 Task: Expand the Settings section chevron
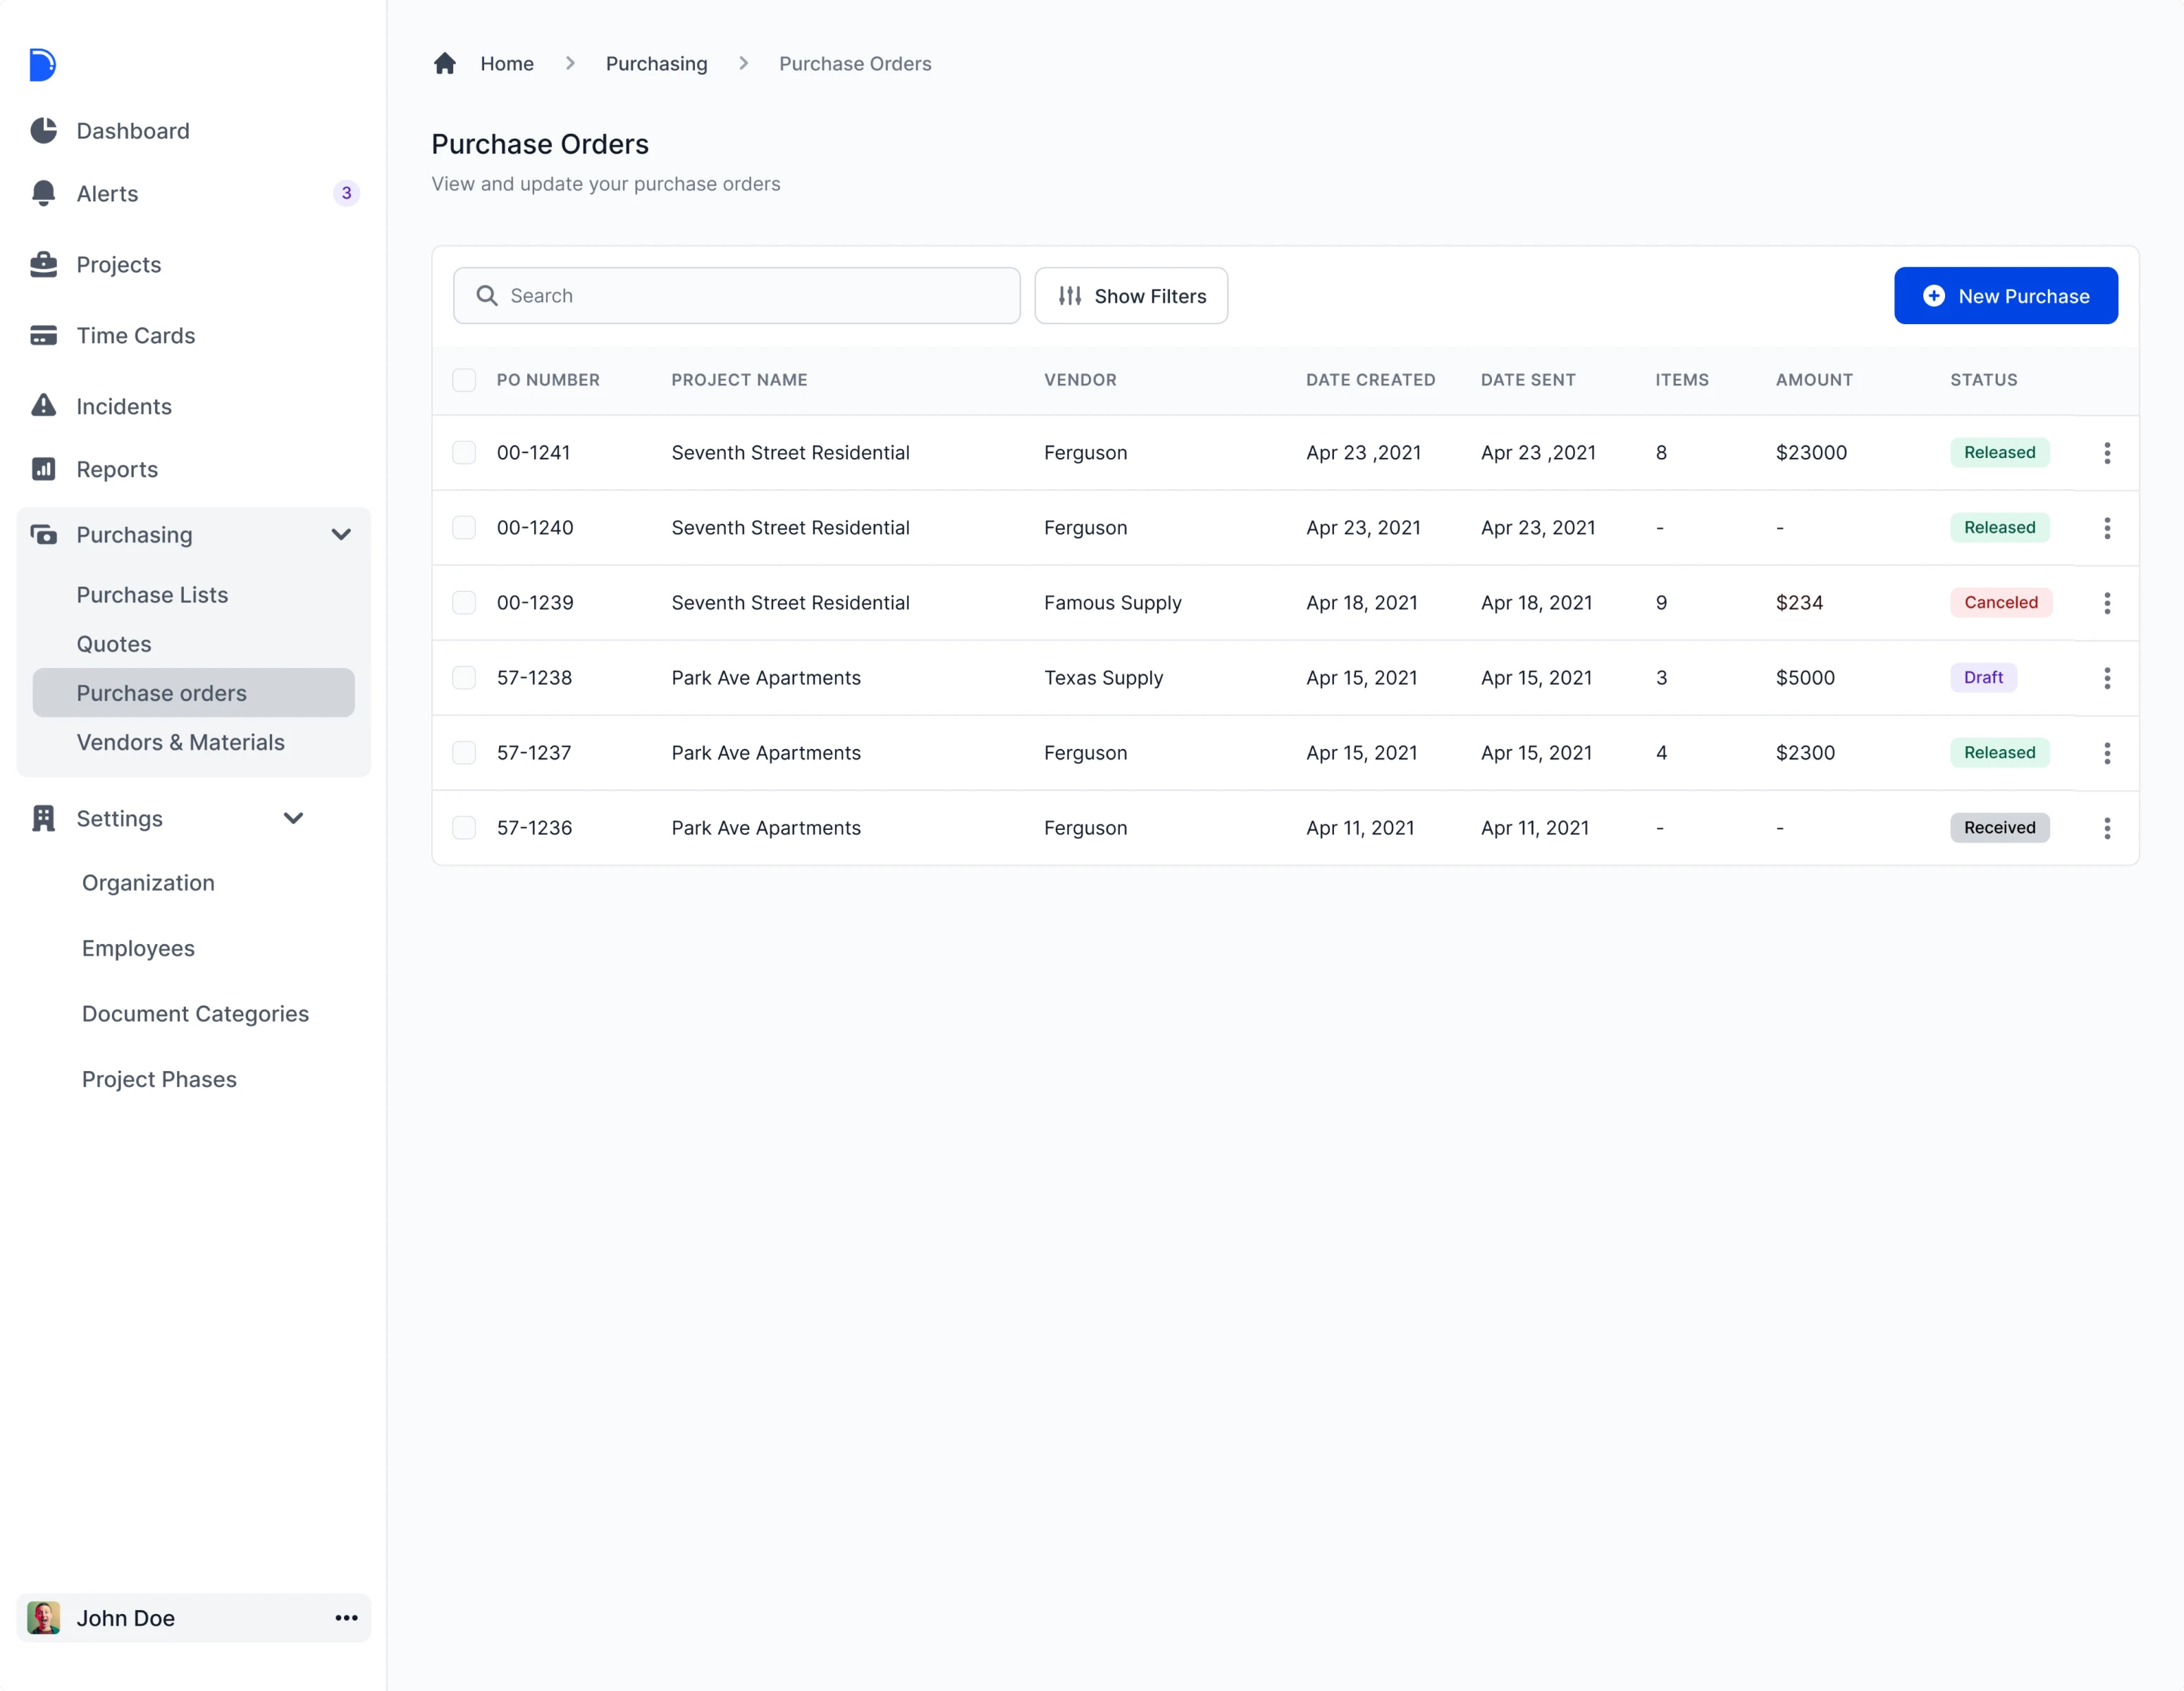coord(293,817)
